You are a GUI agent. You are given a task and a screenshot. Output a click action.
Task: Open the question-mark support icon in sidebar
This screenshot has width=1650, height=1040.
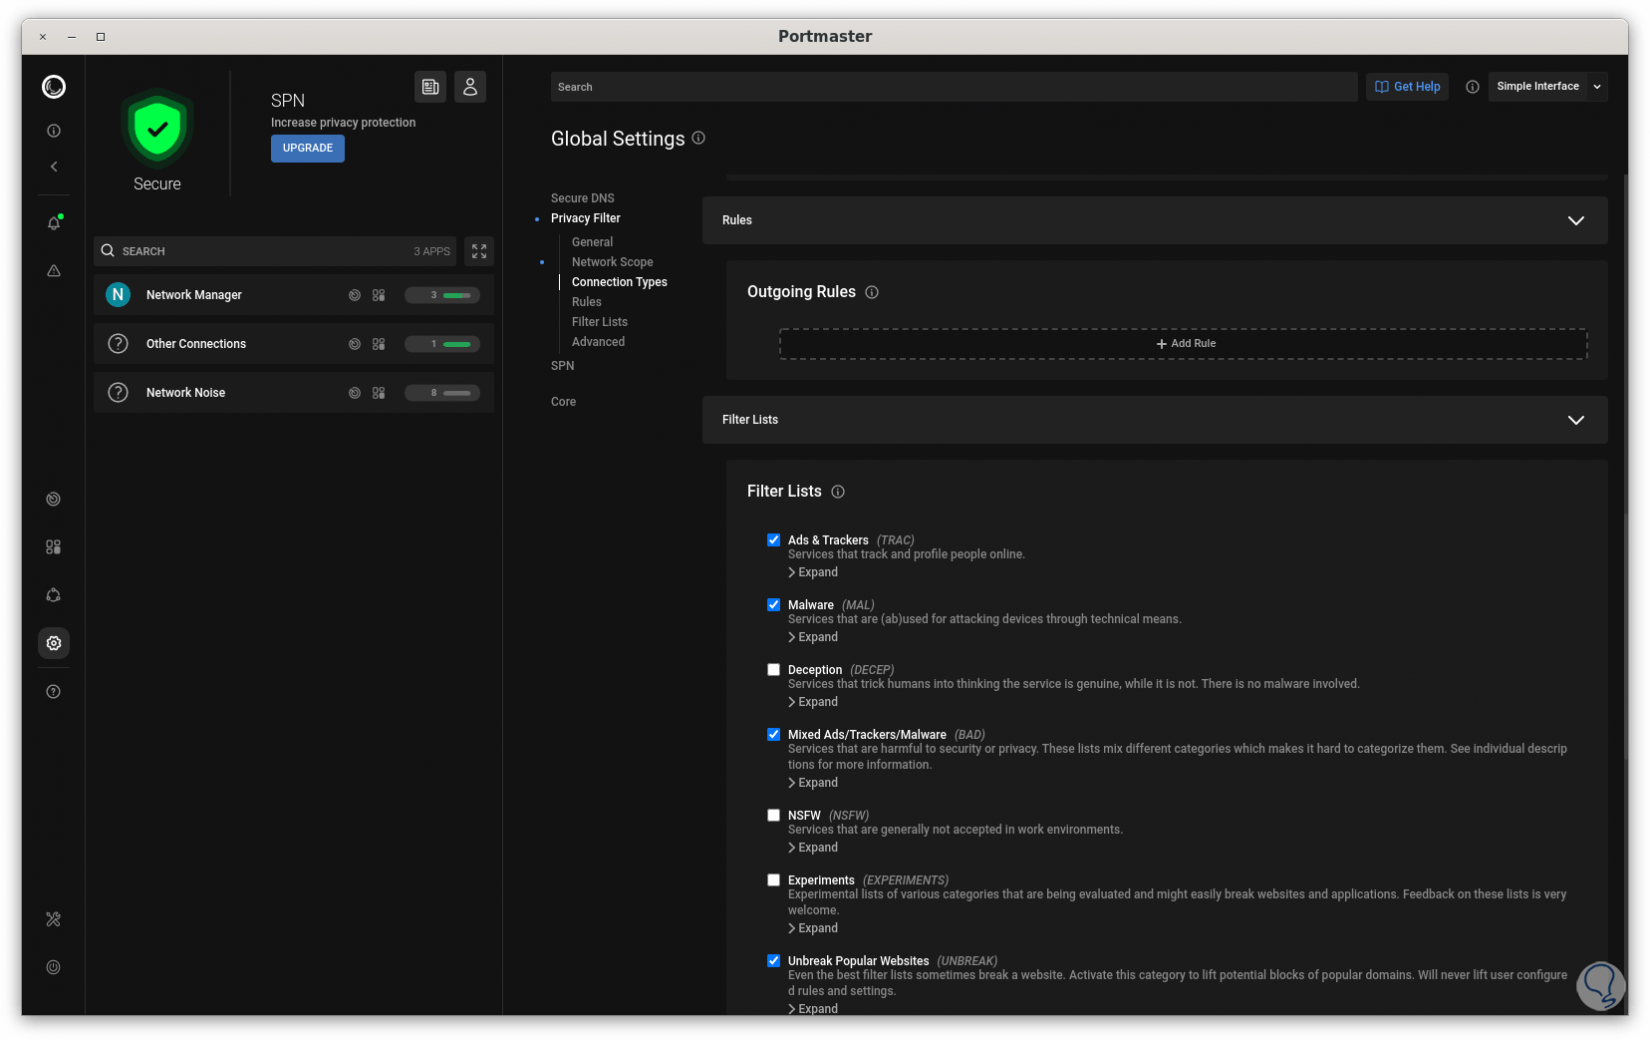point(54,692)
